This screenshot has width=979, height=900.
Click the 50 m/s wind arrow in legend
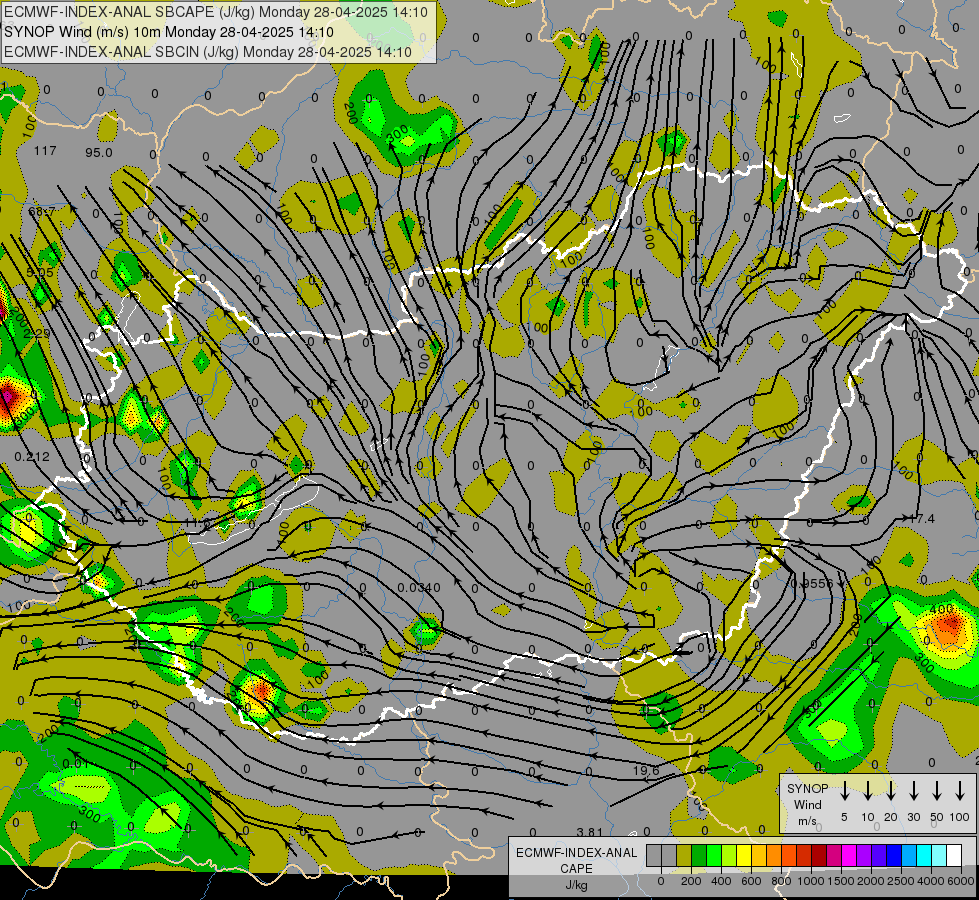click(x=937, y=791)
